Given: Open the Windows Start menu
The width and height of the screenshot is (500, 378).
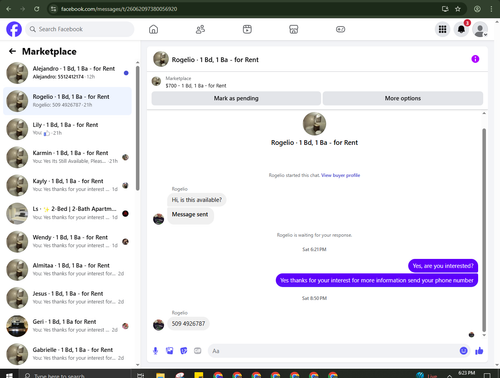Looking at the screenshot, I should (9, 375).
